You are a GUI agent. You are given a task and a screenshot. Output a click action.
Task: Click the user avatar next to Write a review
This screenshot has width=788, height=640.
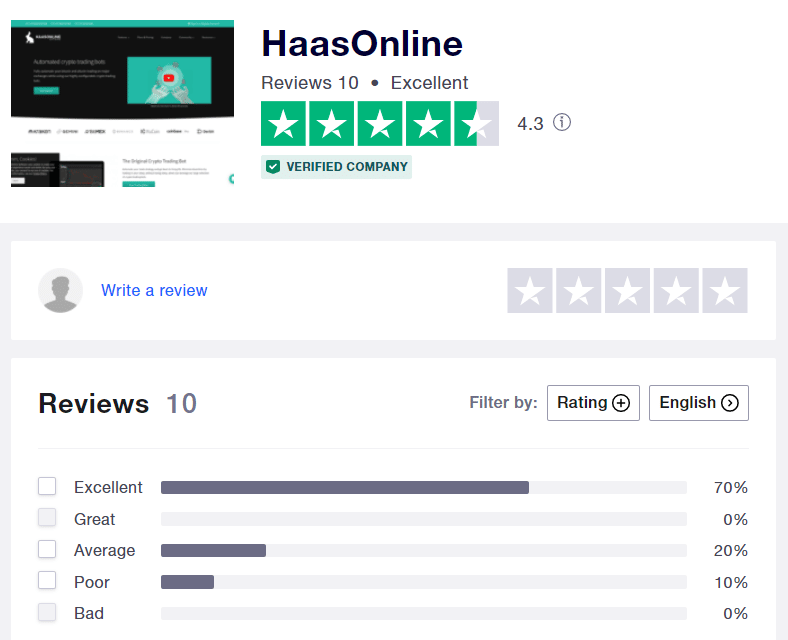click(60, 290)
